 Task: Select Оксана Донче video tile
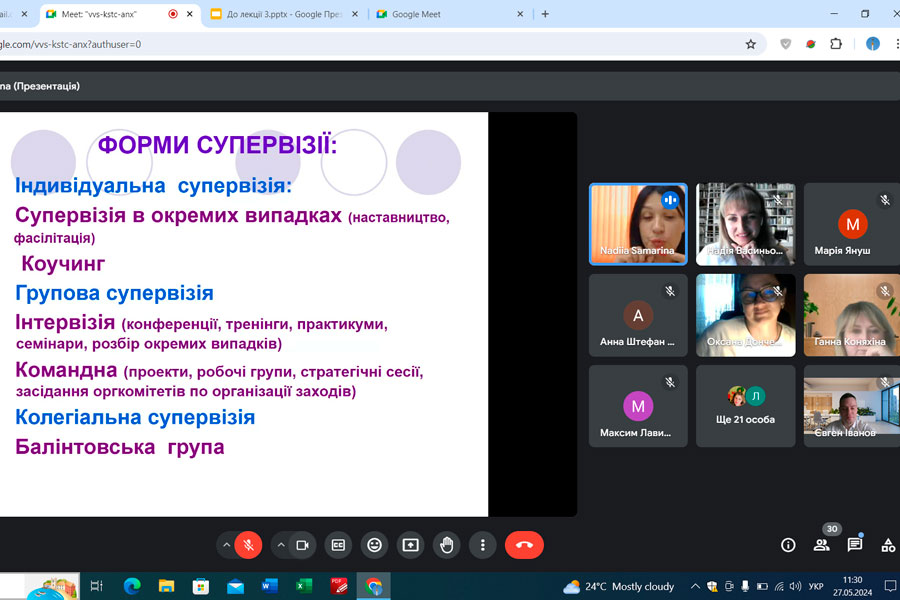pos(746,315)
